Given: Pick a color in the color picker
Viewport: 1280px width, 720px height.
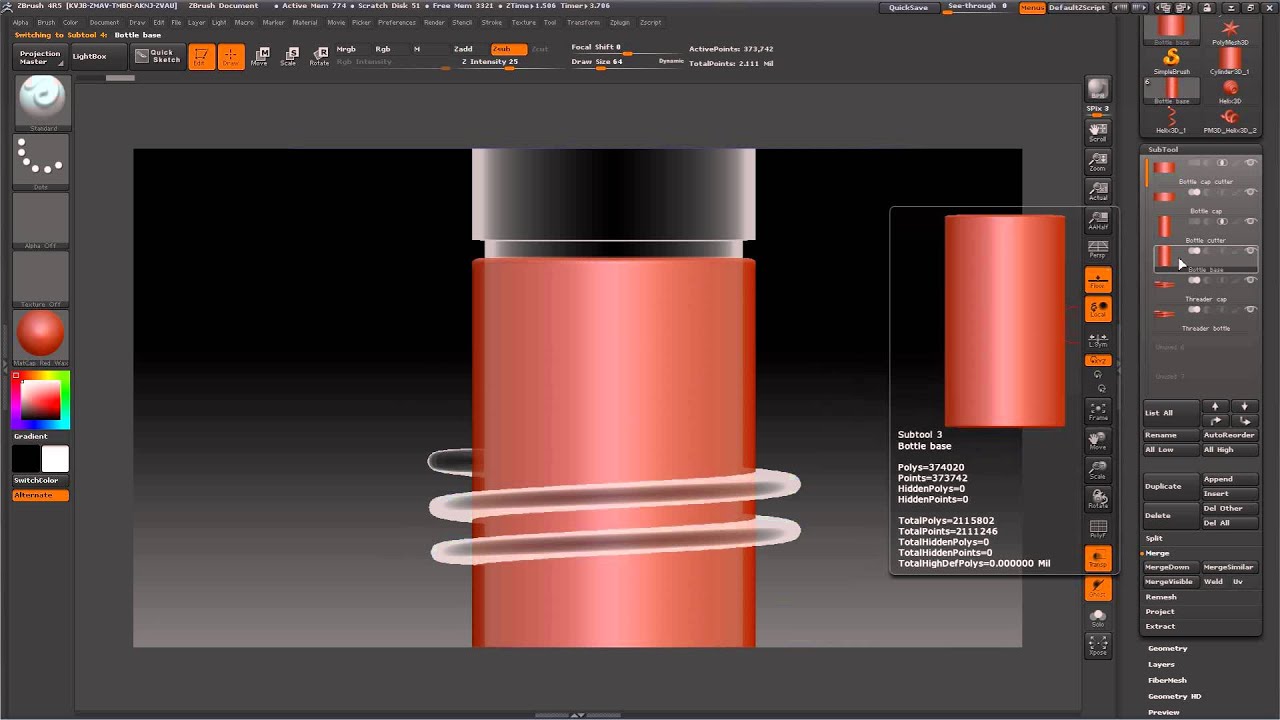Looking at the screenshot, I should click(41, 400).
